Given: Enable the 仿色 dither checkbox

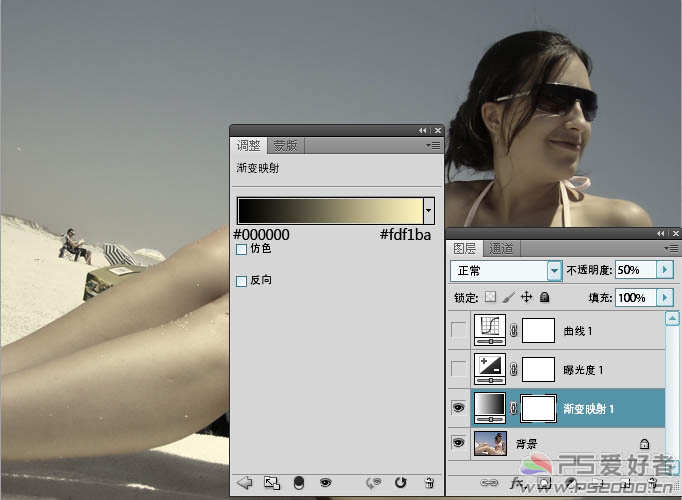Looking at the screenshot, I should tap(241, 249).
